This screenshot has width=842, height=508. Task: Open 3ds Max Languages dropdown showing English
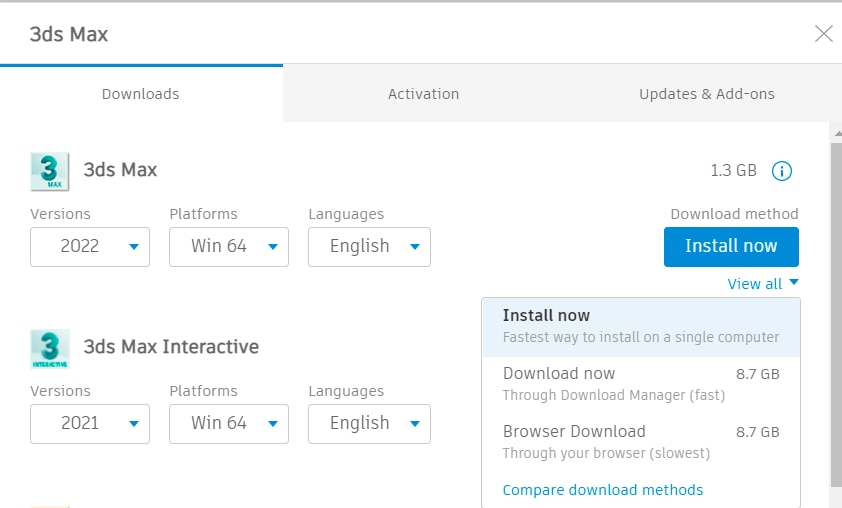point(369,246)
